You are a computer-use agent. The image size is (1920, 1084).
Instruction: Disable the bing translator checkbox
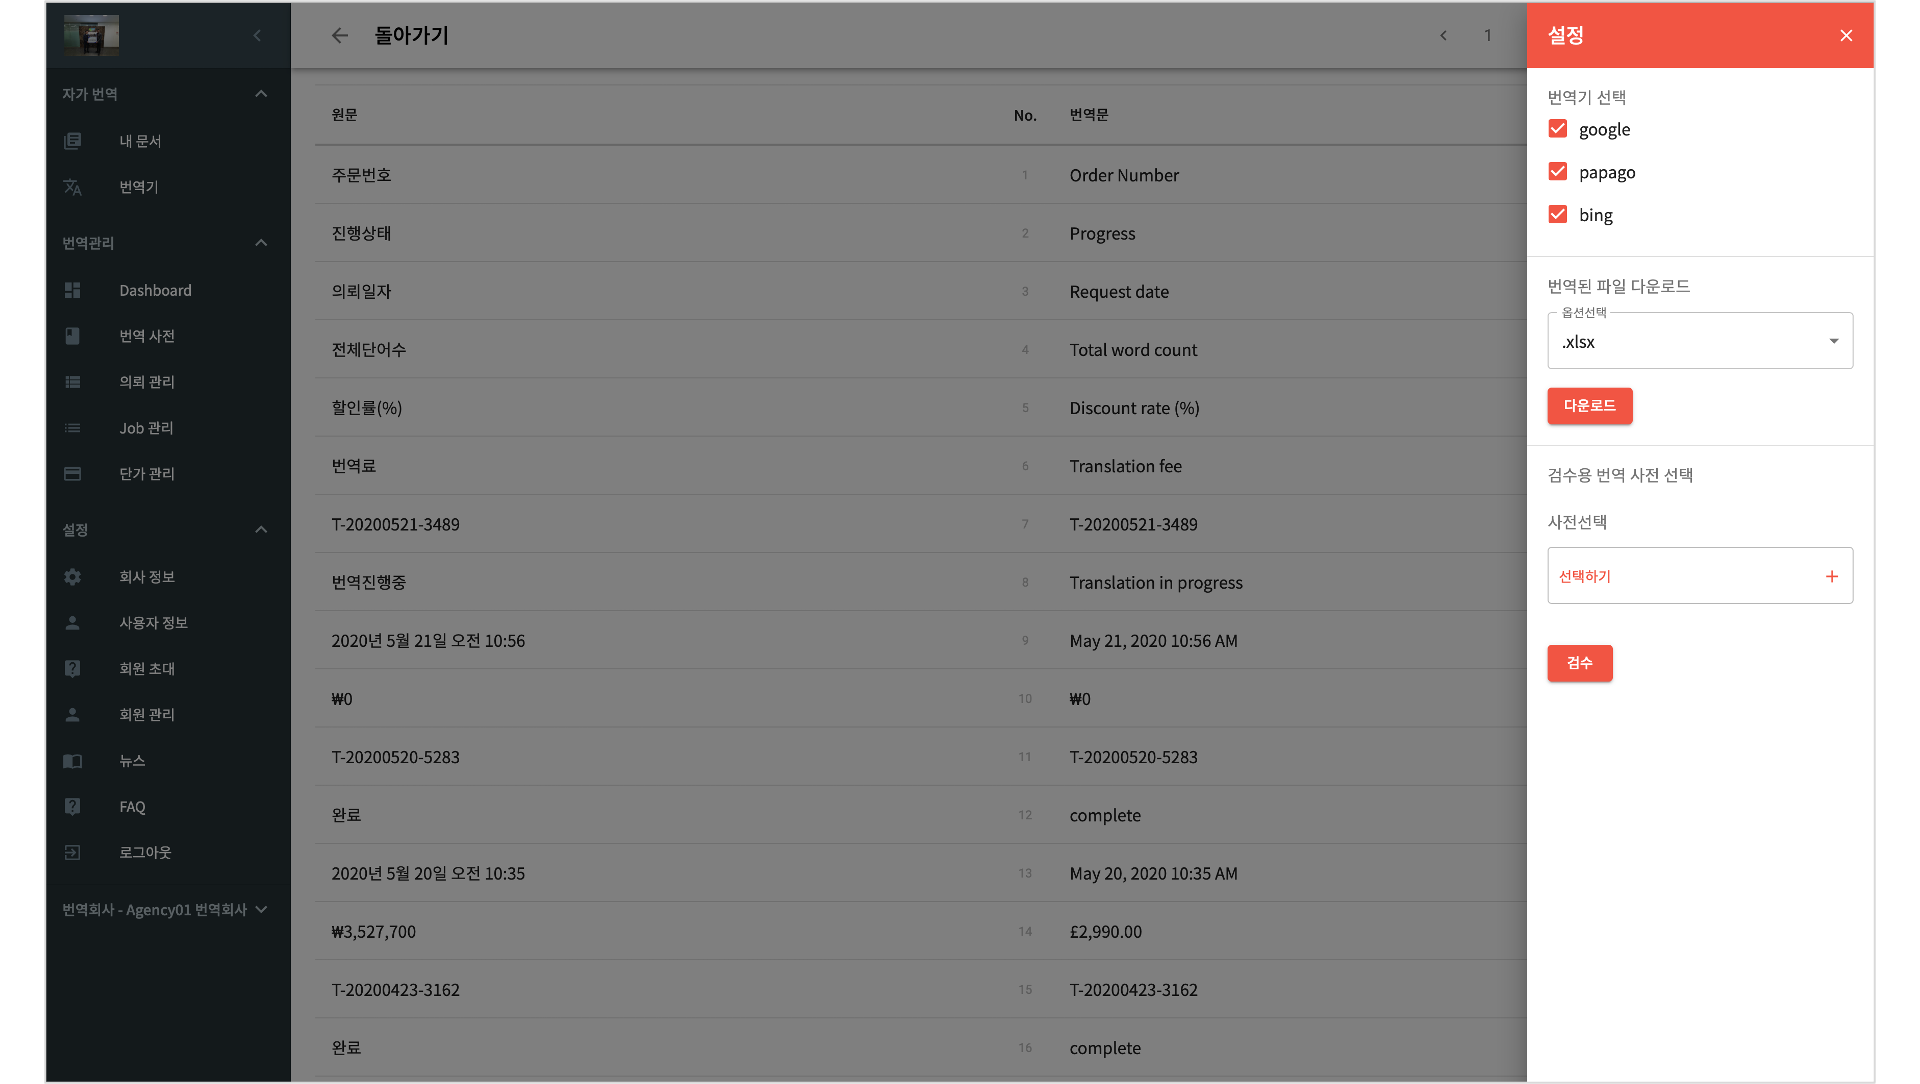point(1558,215)
